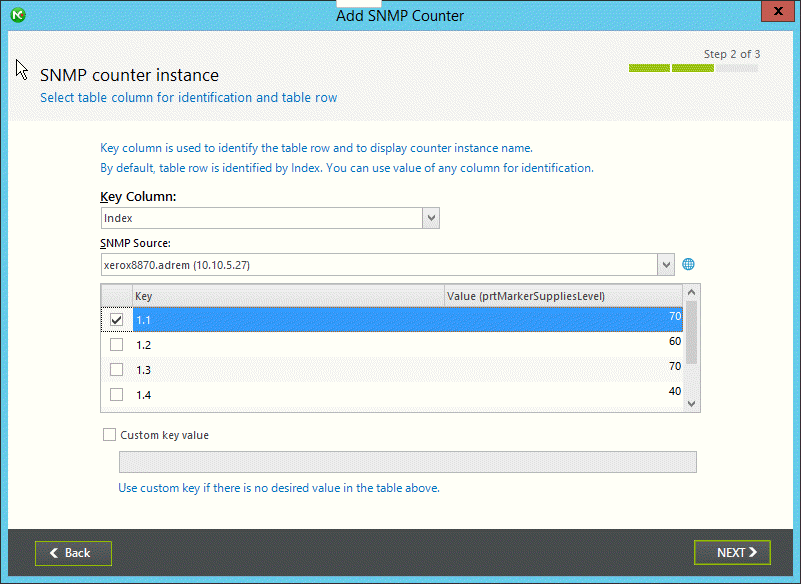Screen dimensions: 801x584
Task: Click the Custom key value label
Action: point(164,435)
